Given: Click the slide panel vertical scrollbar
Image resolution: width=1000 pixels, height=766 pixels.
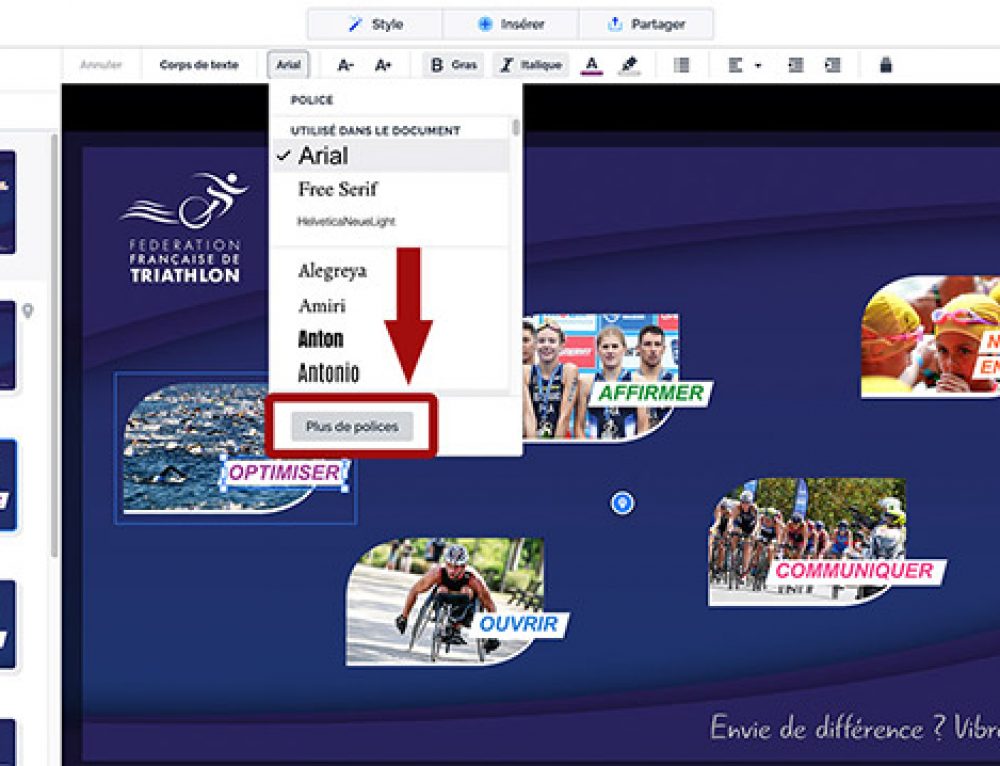Looking at the screenshot, I should 55,344.
